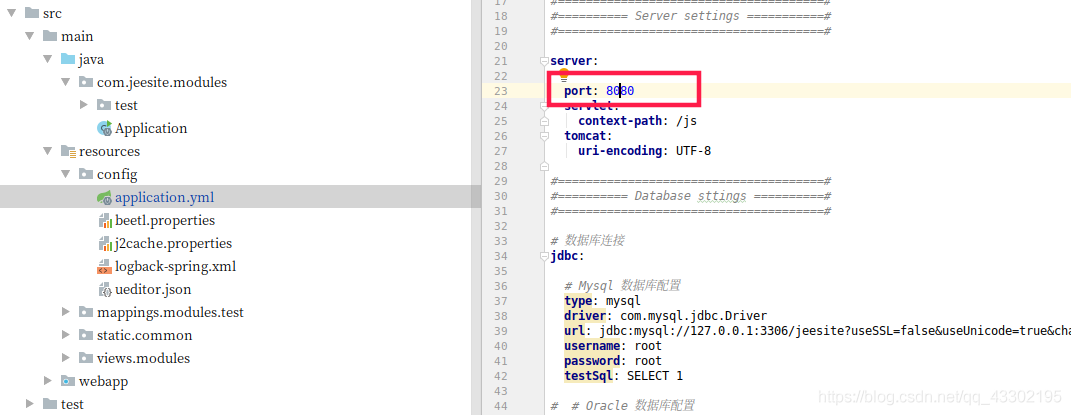Viewport: 1071px width, 415px height.
Task: Click the 'tomcat:' key text
Action: 588,136
